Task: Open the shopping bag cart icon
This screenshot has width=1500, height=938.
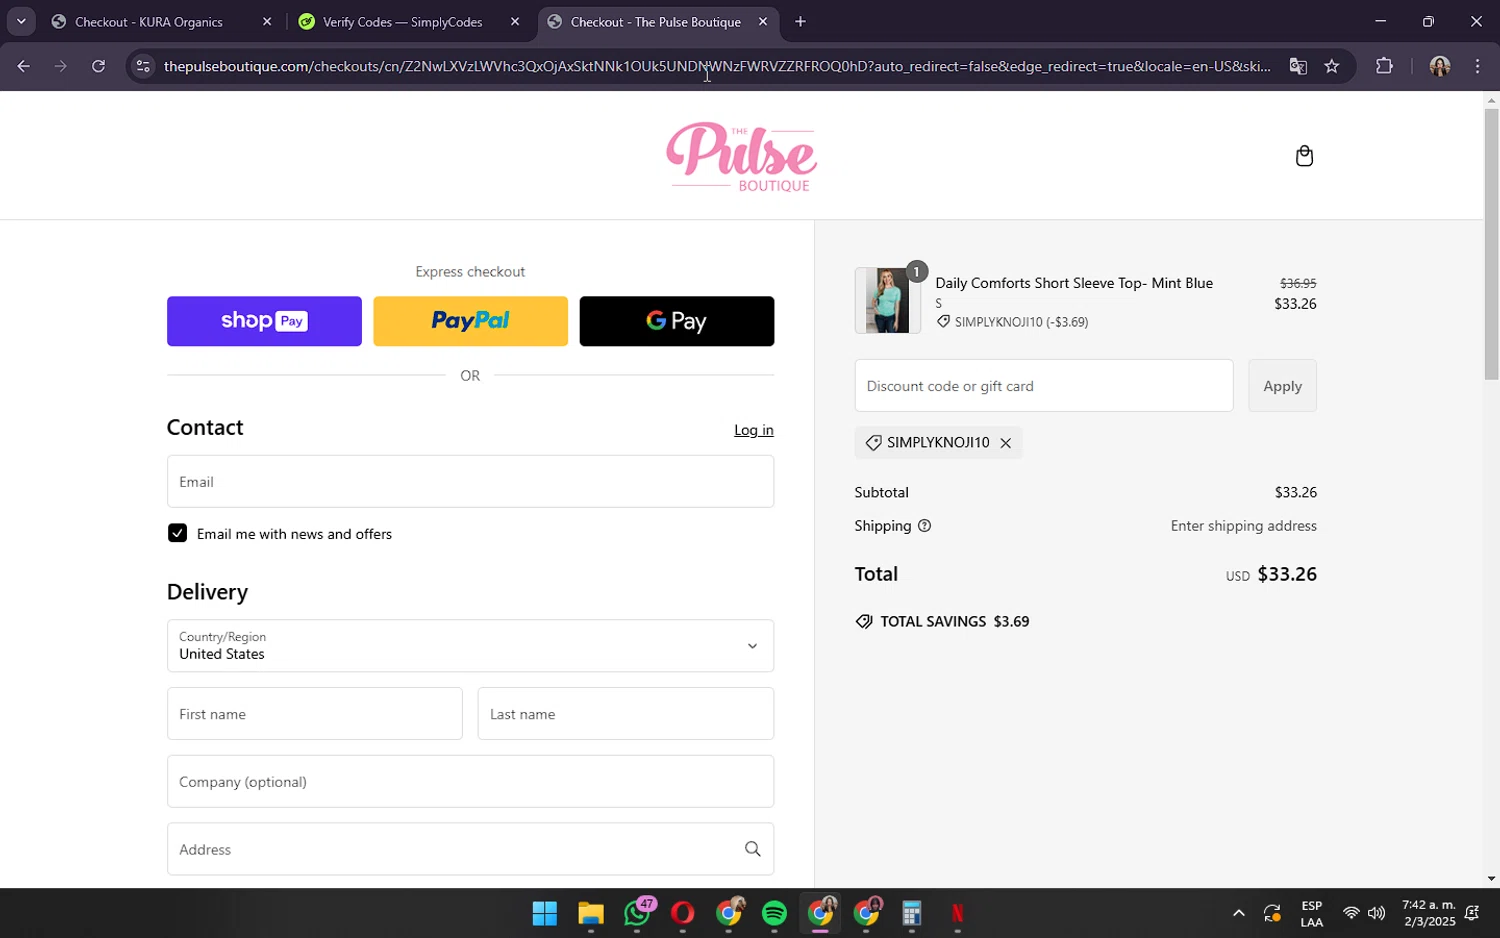Action: click(x=1304, y=156)
